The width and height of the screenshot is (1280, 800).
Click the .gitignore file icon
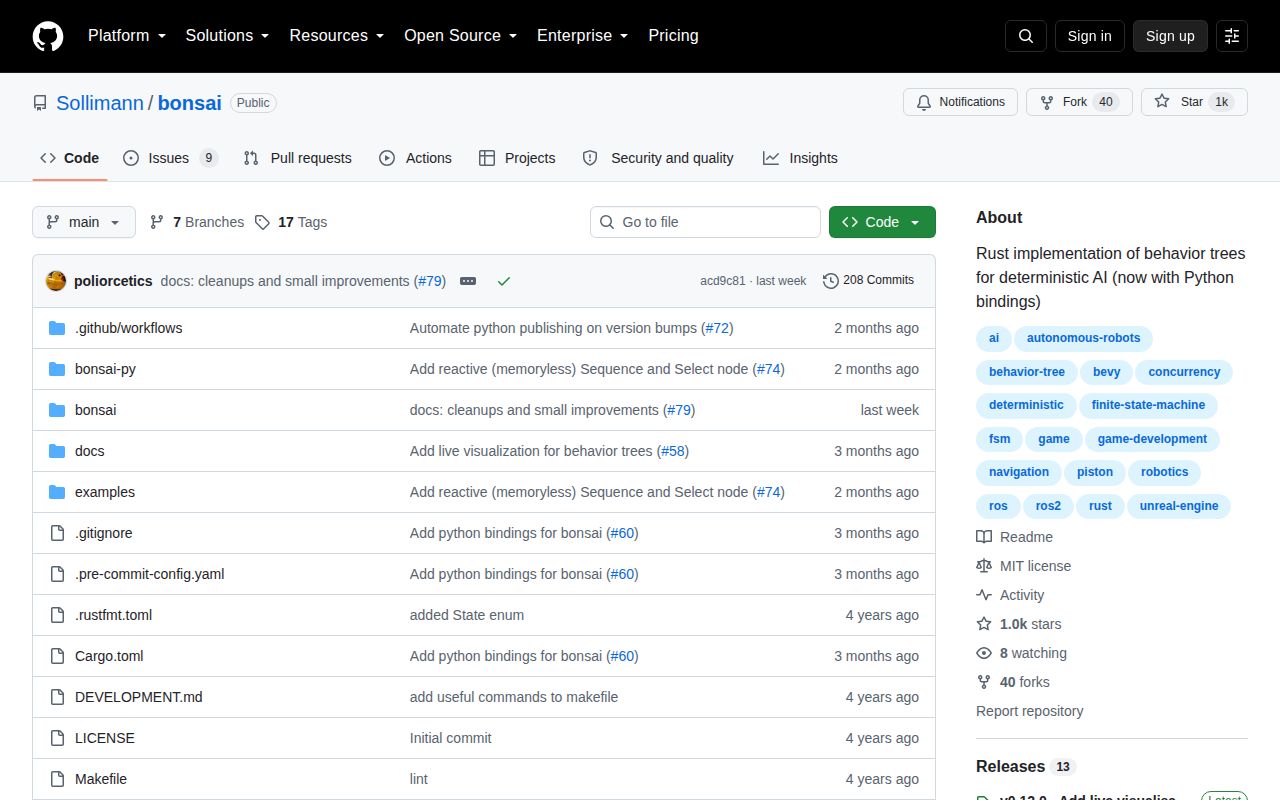(57, 533)
